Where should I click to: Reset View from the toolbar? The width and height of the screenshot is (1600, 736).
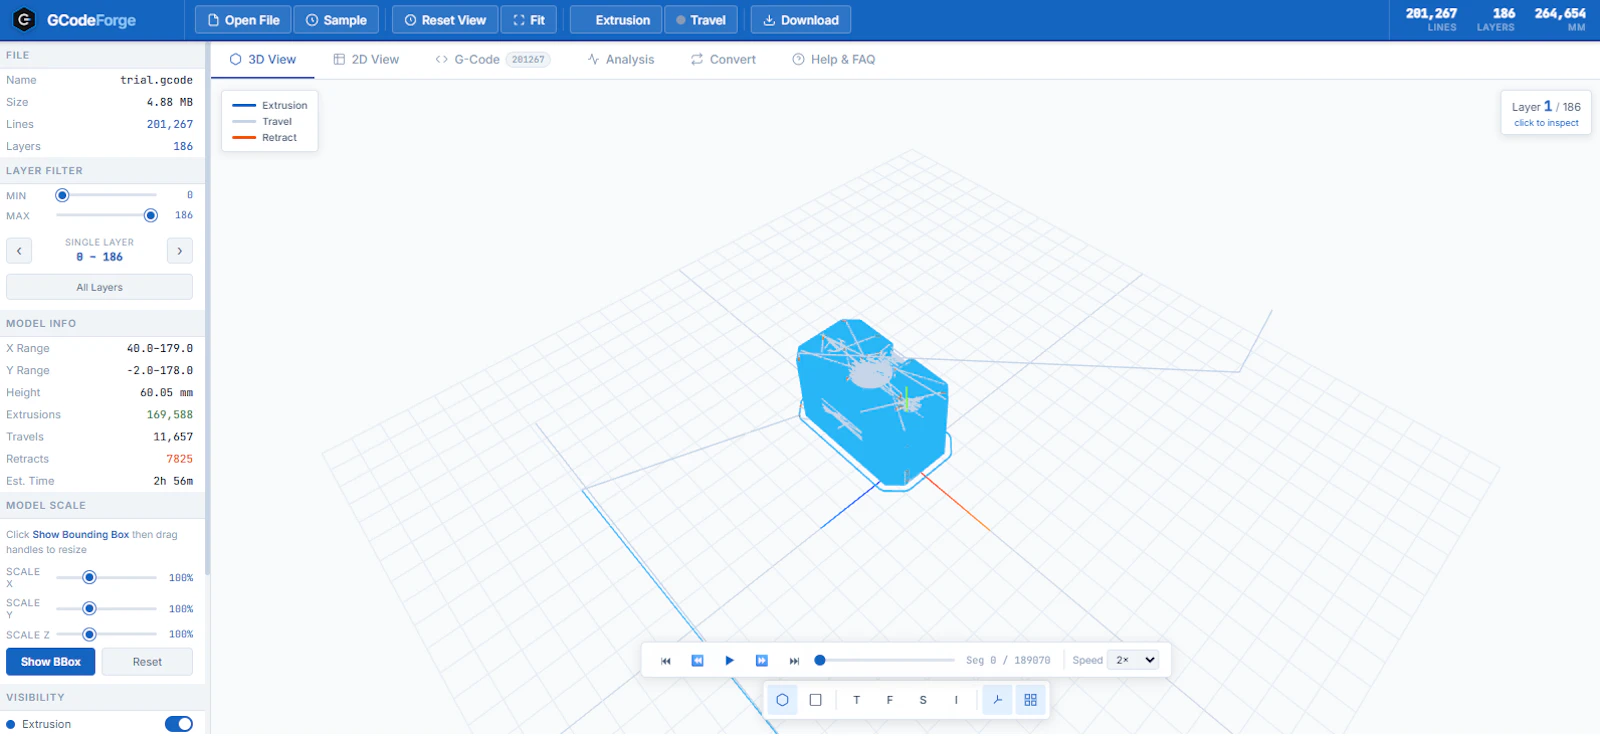pos(445,20)
